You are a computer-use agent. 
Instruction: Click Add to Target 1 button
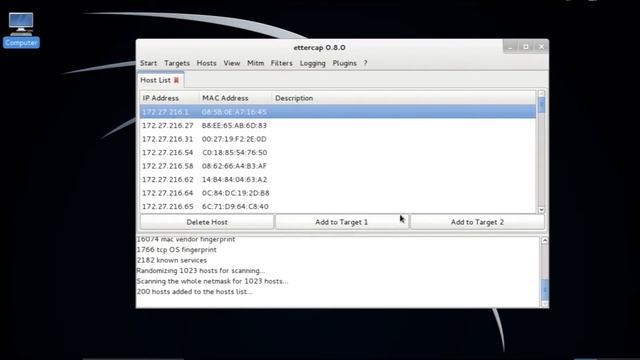click(x=342, y=222)
